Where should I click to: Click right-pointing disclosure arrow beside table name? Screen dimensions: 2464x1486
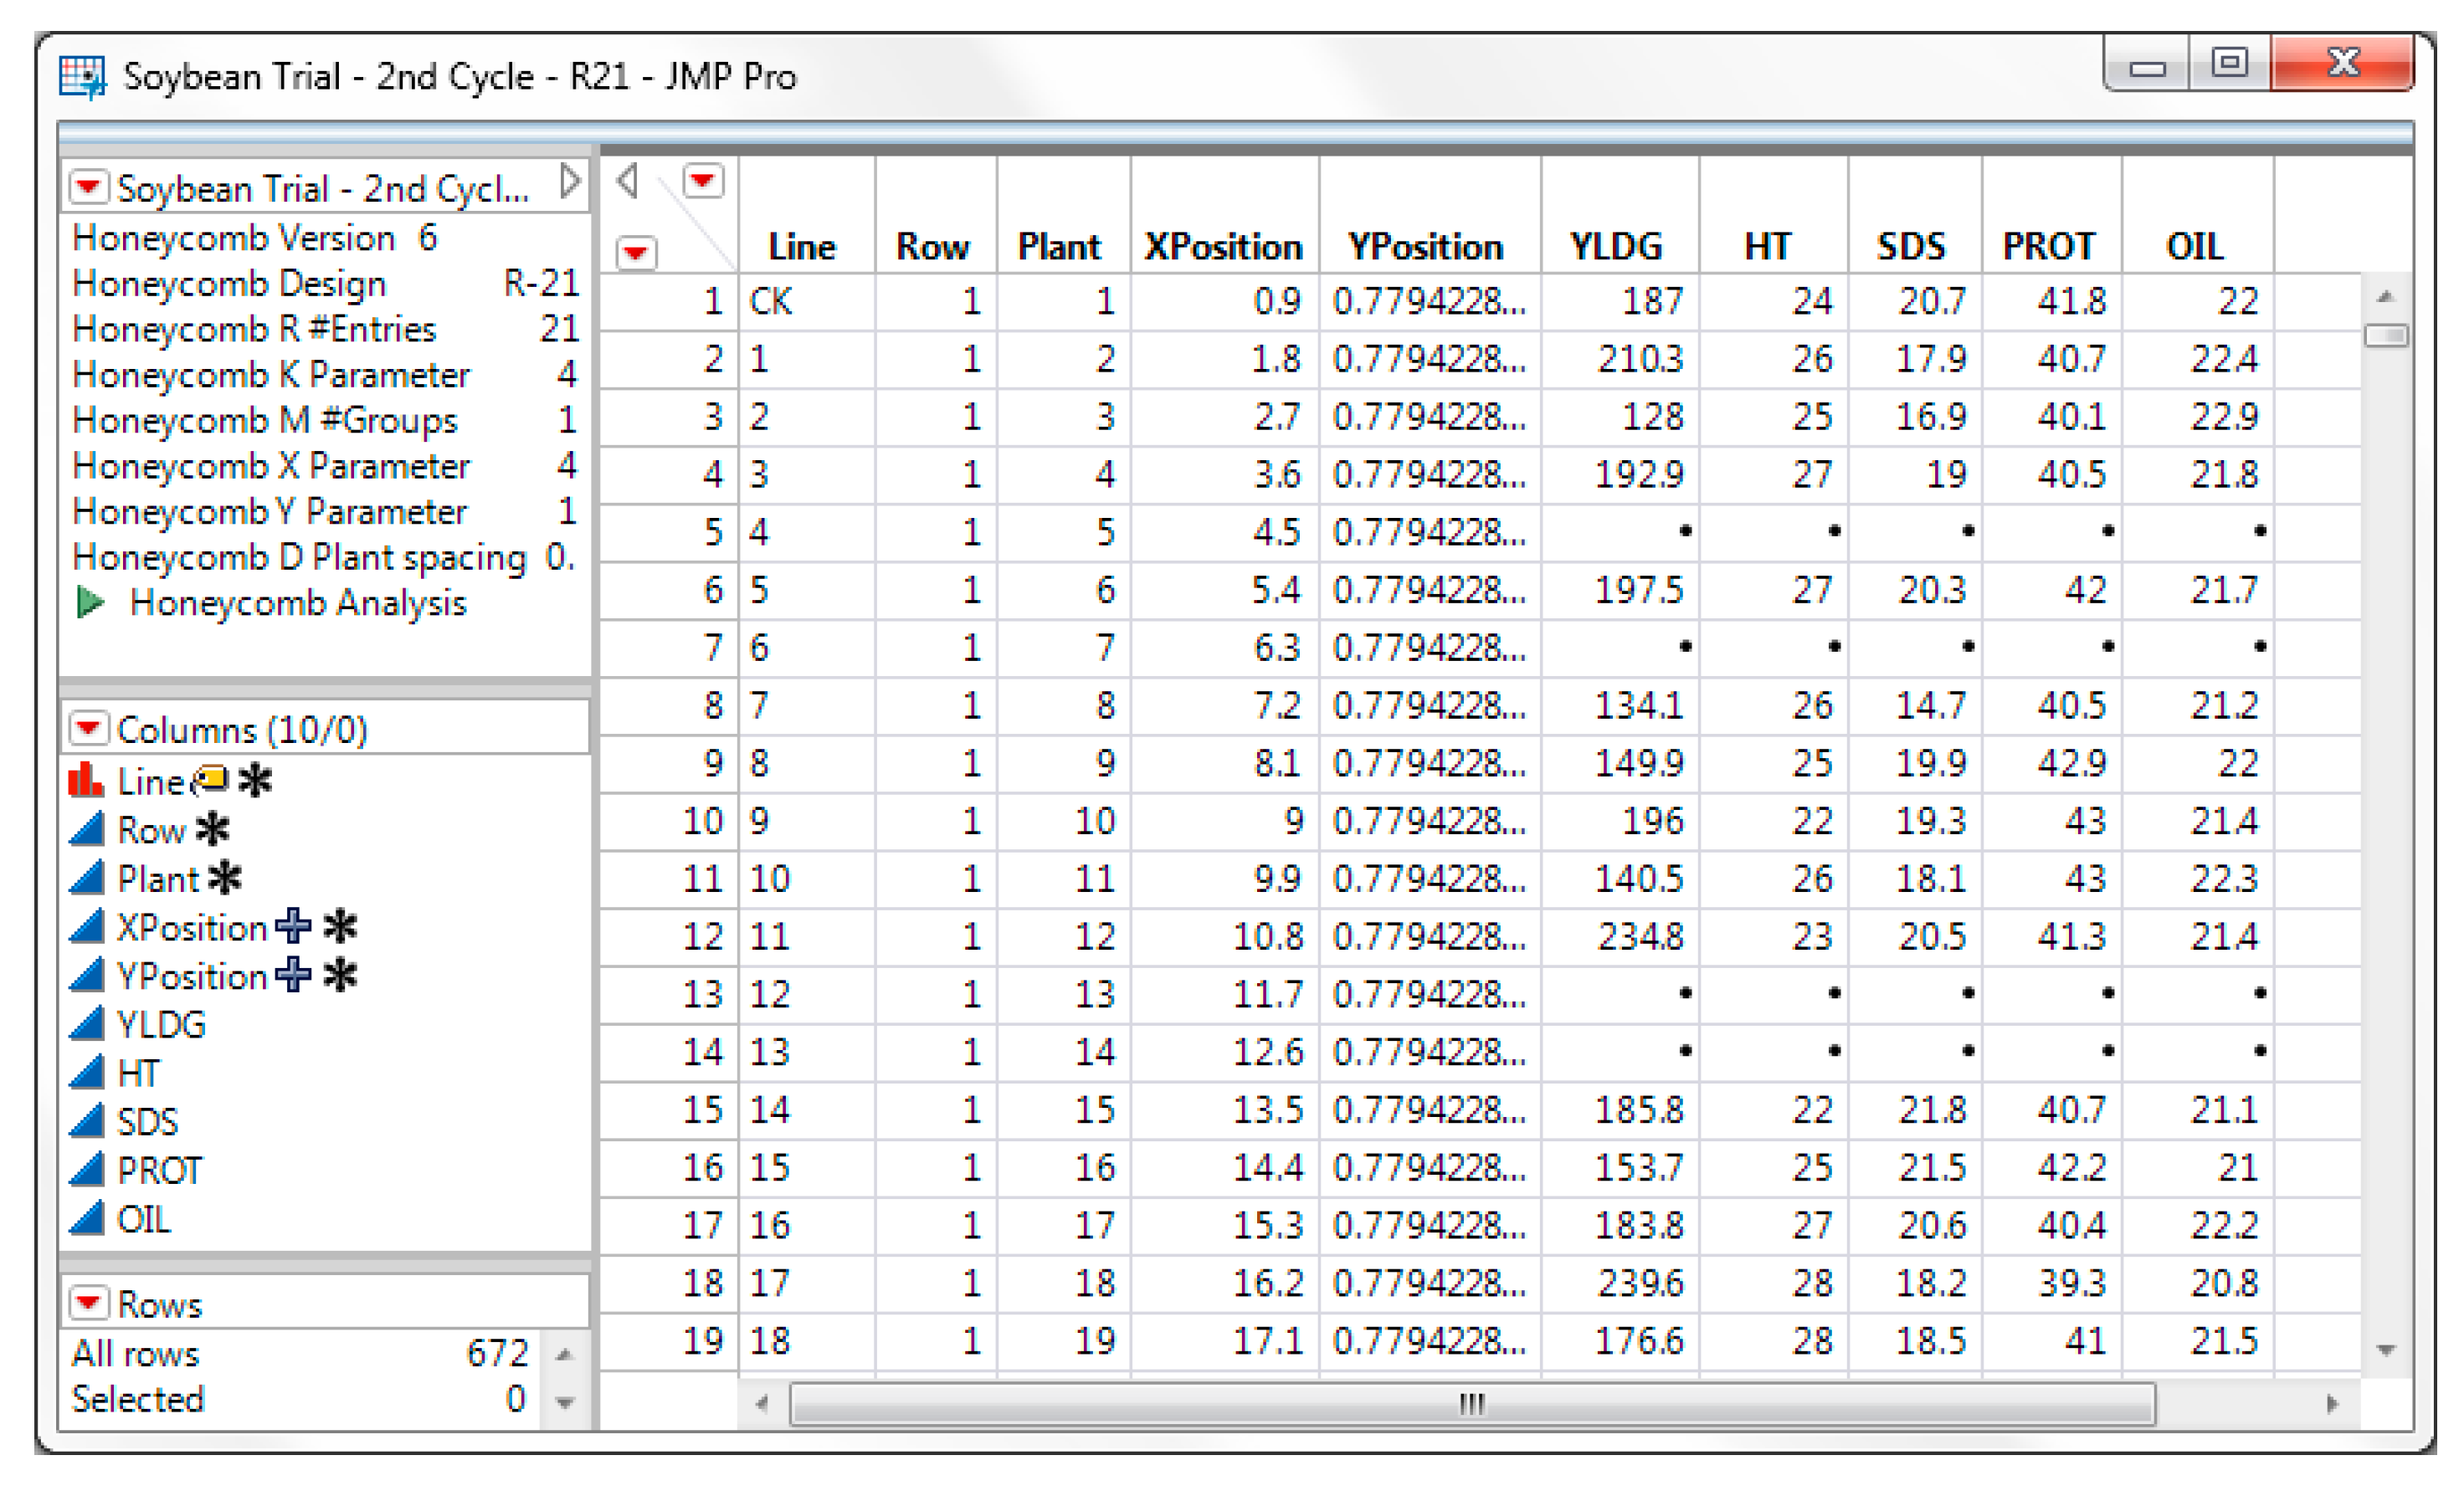(x=570, y=182)
